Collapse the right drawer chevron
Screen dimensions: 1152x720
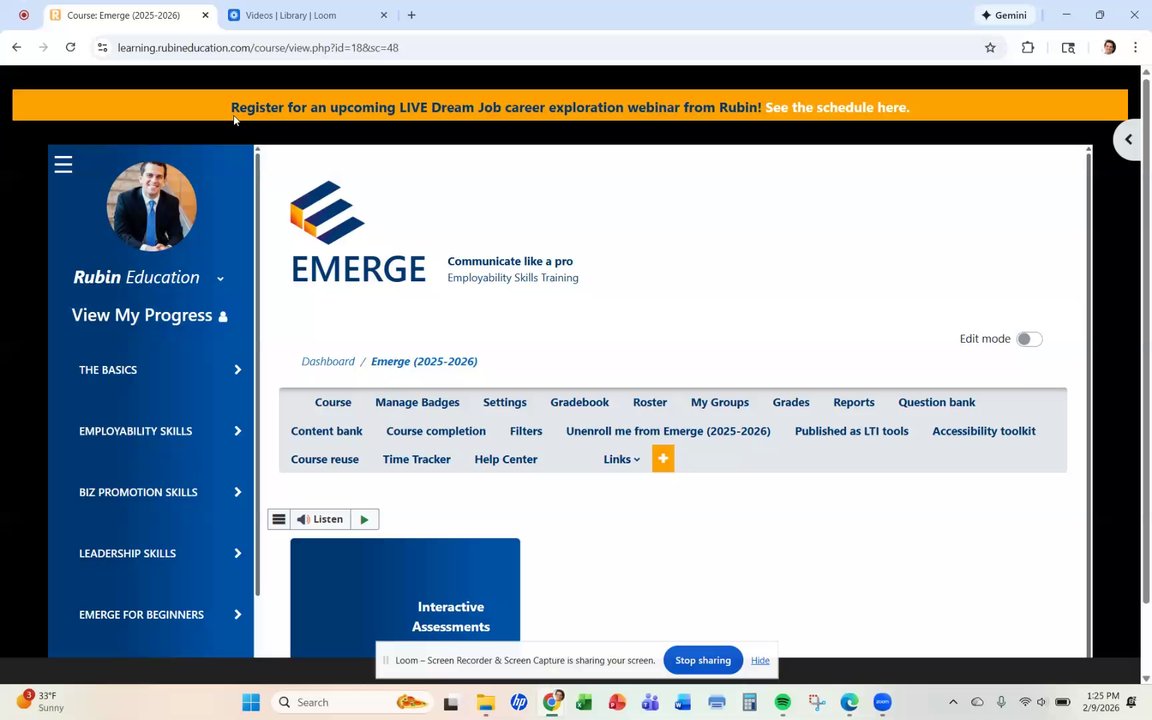pyautogui.click(x=1128, y=140)
